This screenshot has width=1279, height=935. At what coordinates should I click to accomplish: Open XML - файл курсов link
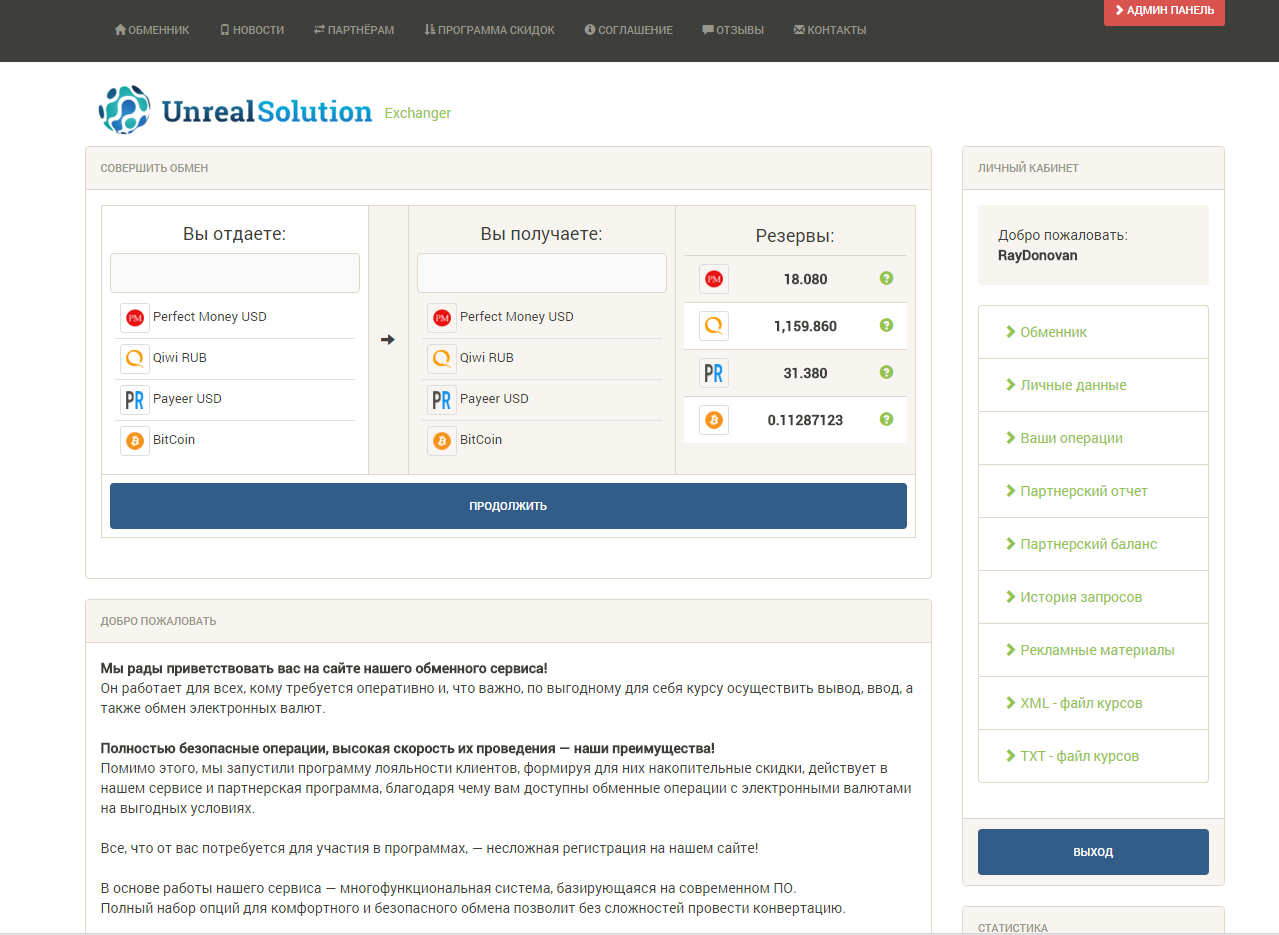tap(1081, 703)
